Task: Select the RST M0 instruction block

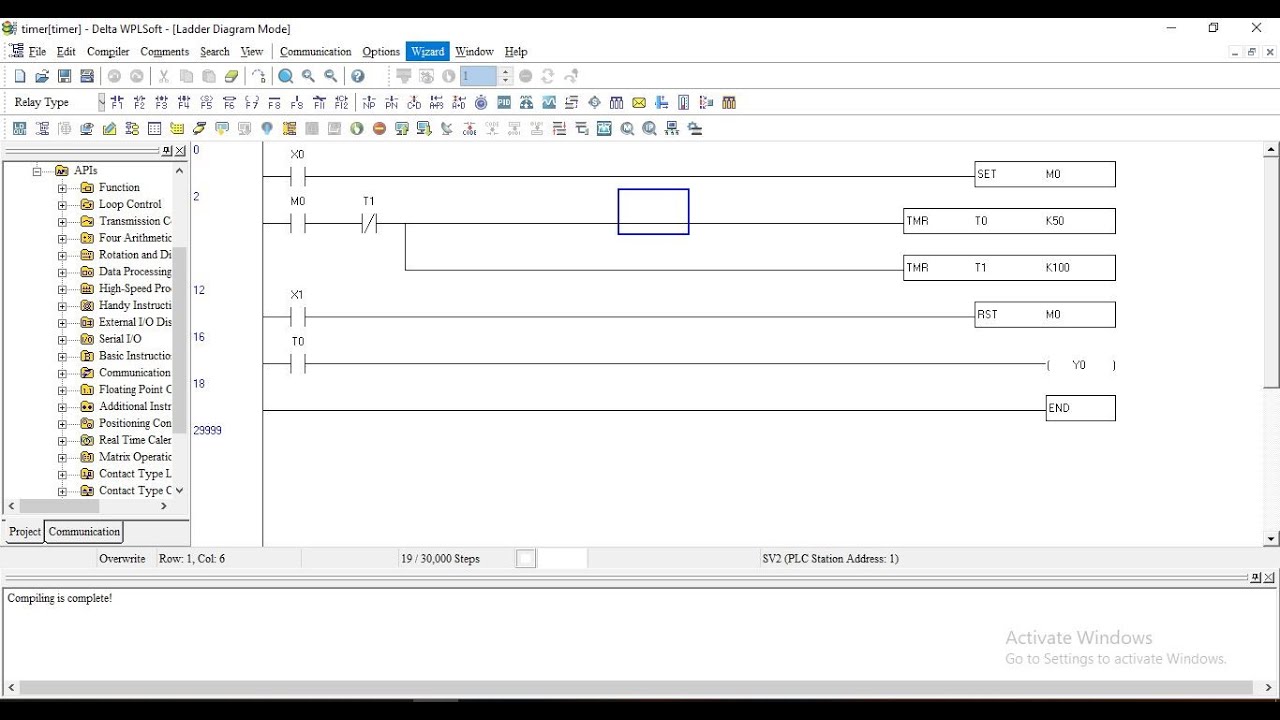Action: pyautogui.click(x=1045, y=315)
